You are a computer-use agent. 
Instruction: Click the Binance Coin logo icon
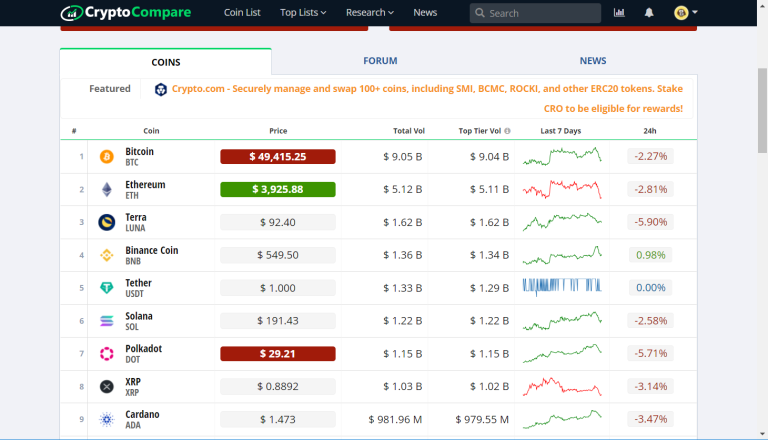pos(107,255)
